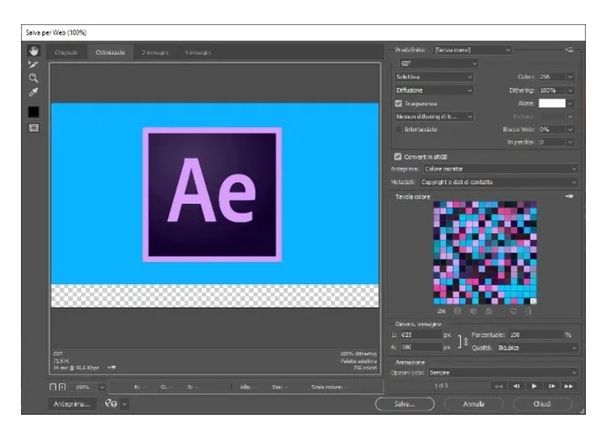610x434 pixels.
Task: Open the download speed menu icon
Action: (x=112, y=367)
